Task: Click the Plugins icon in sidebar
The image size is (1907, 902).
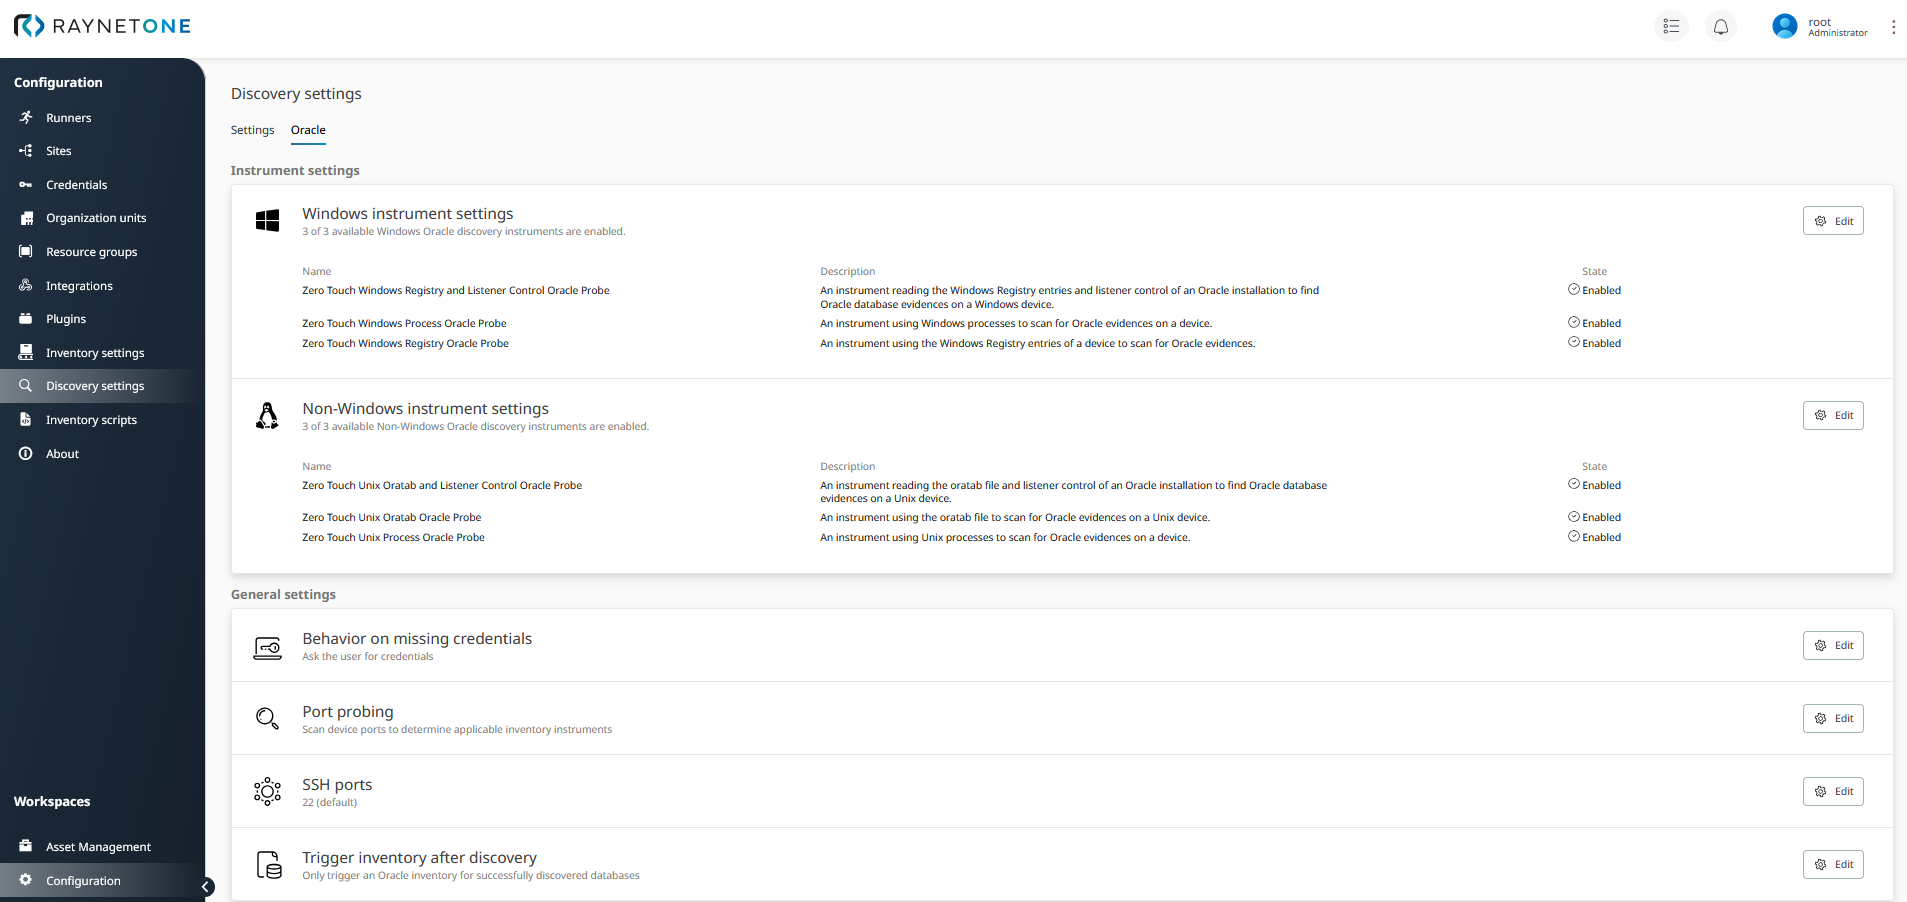Action: (x=26, y=319)
